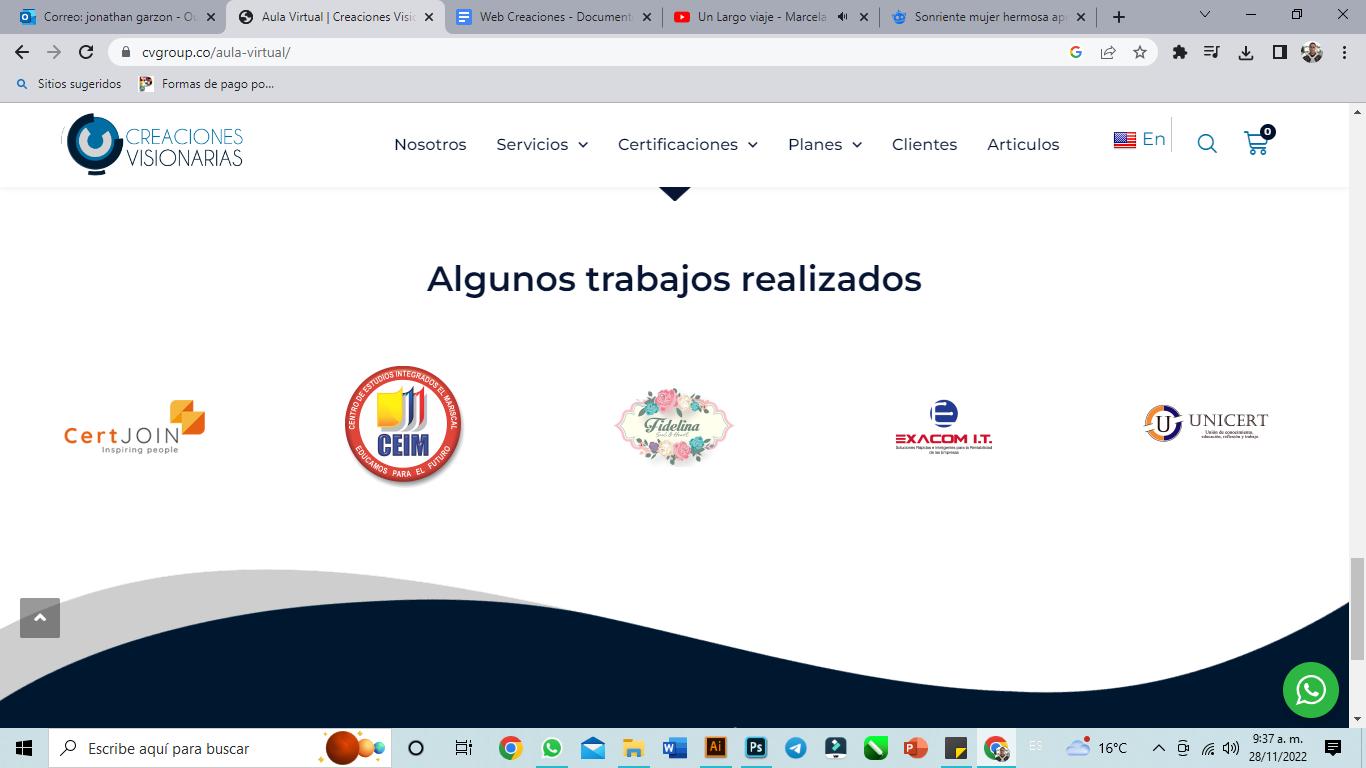Open WhatsApp from the taskbar

click(x=552, y=748)
